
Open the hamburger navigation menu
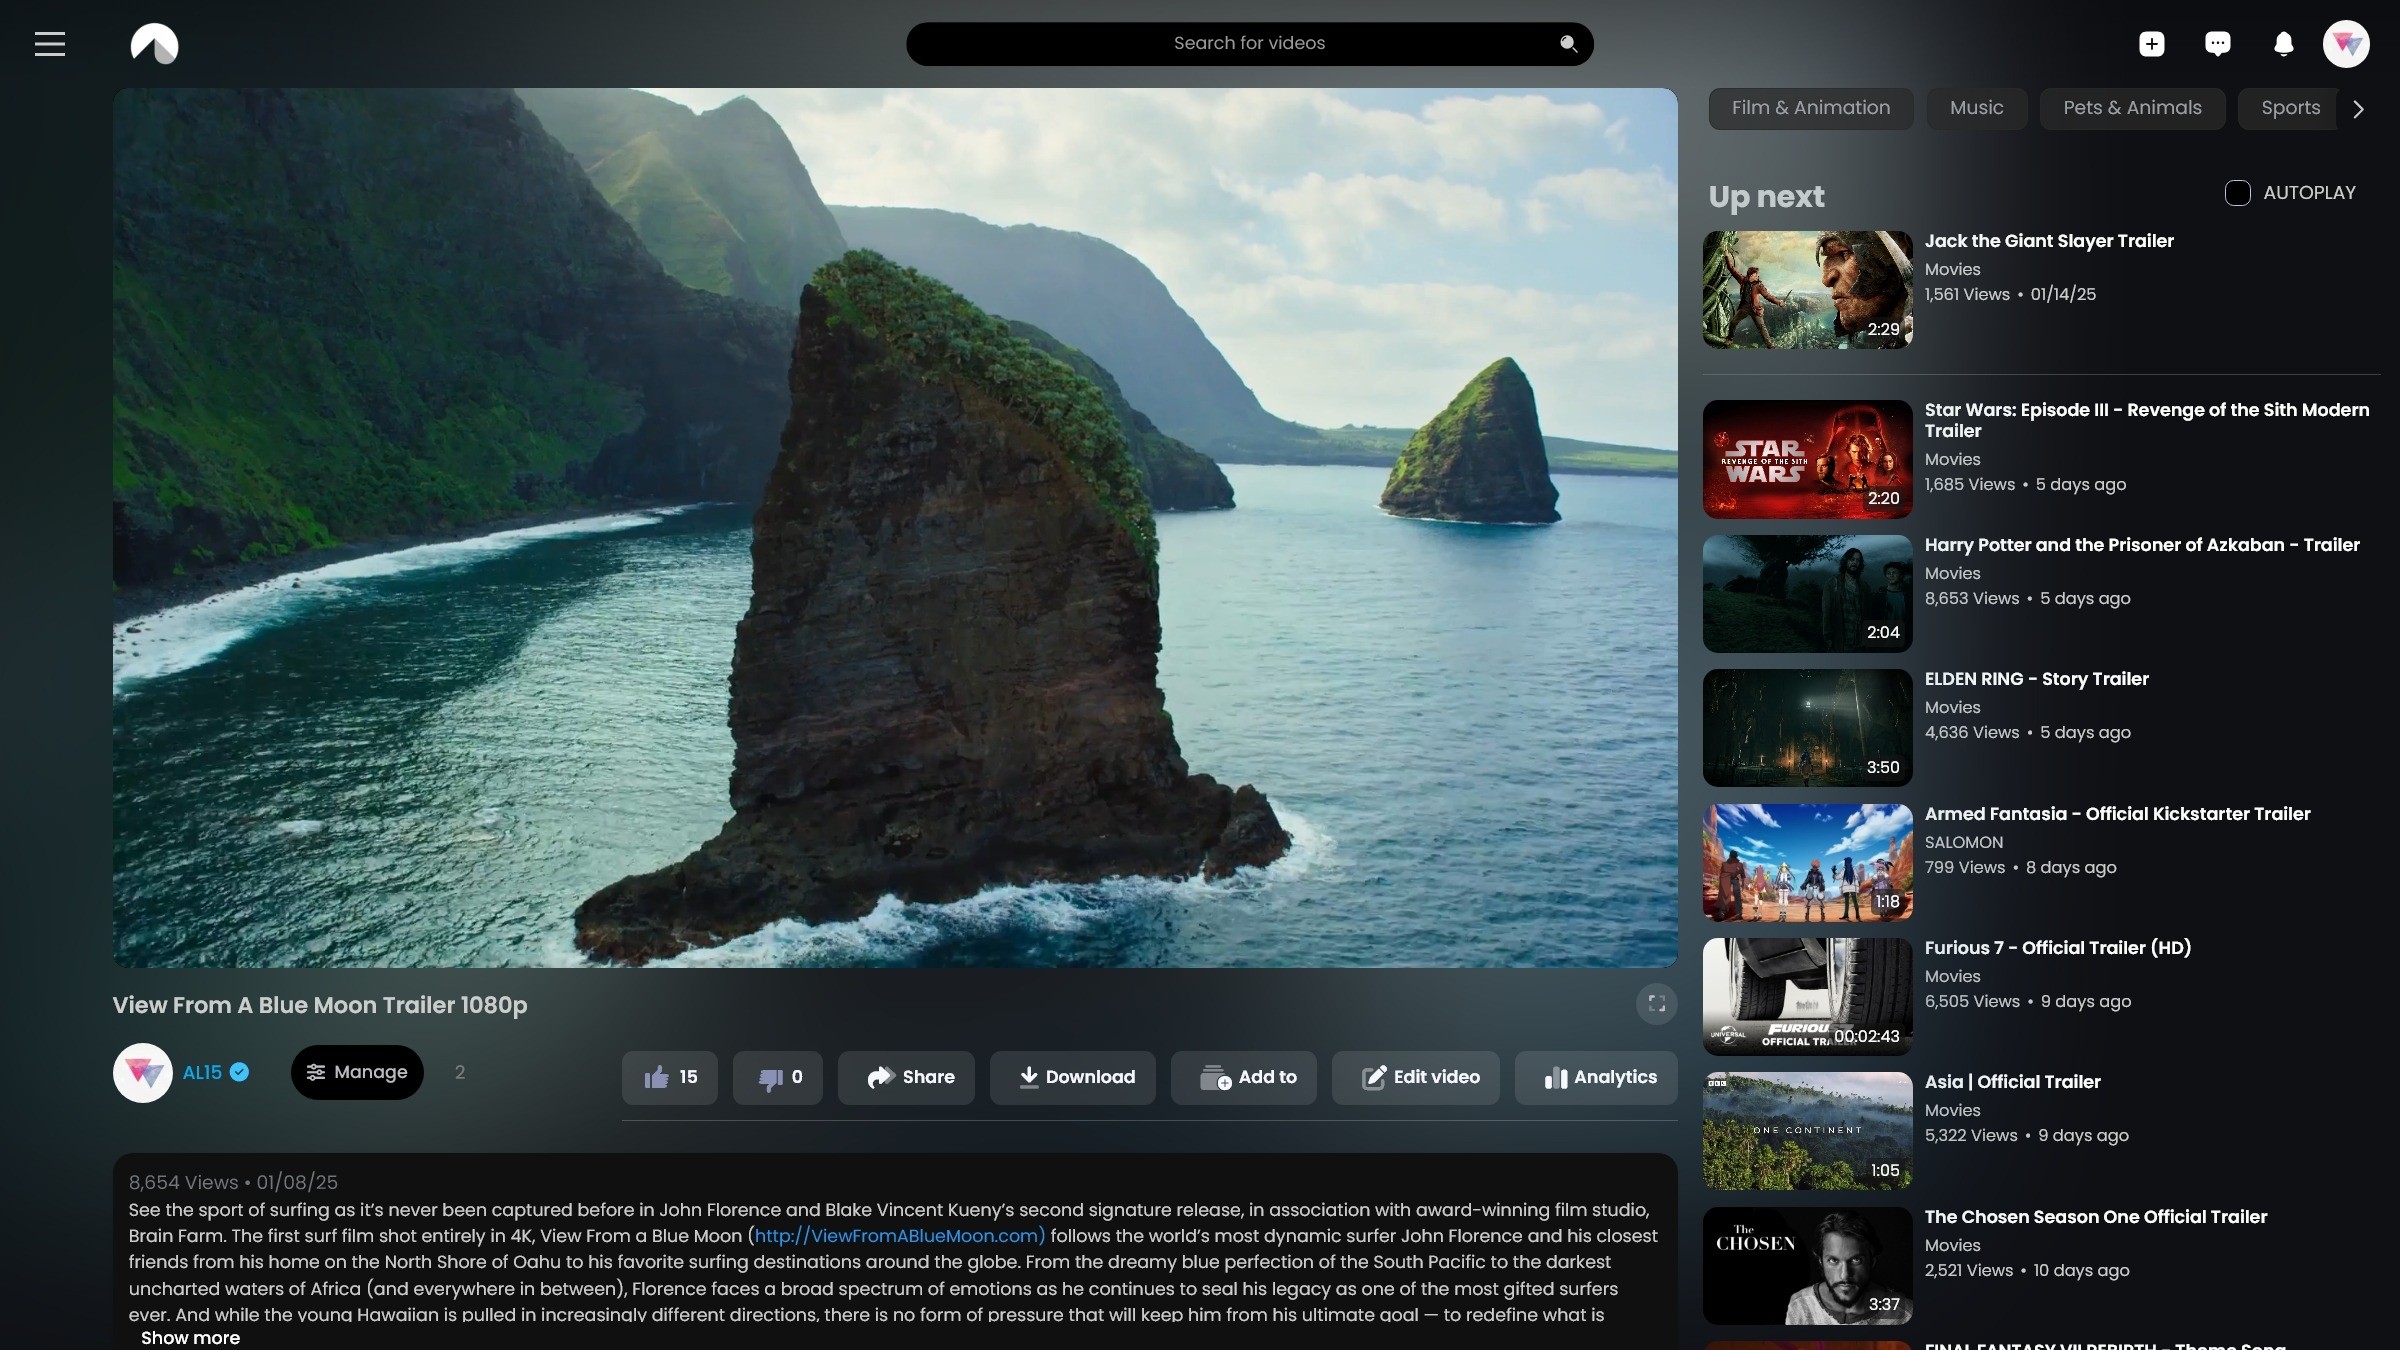pyautogui.click(x=49, y=43)
